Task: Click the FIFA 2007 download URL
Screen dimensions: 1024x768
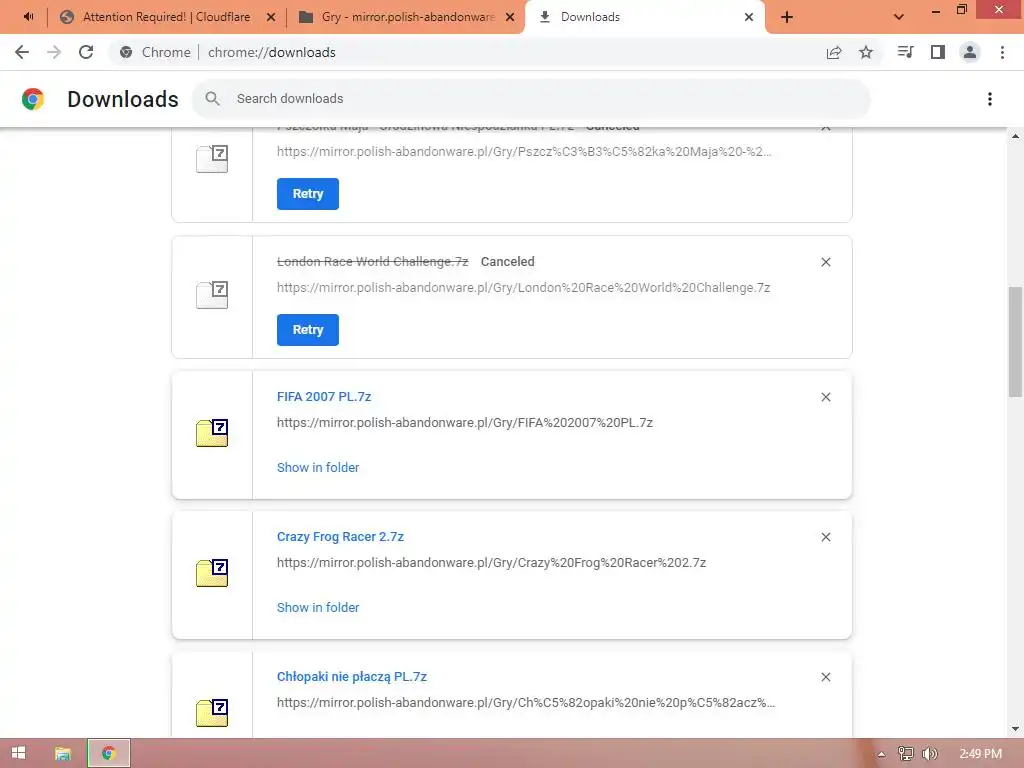Action: tap(465, 423)
